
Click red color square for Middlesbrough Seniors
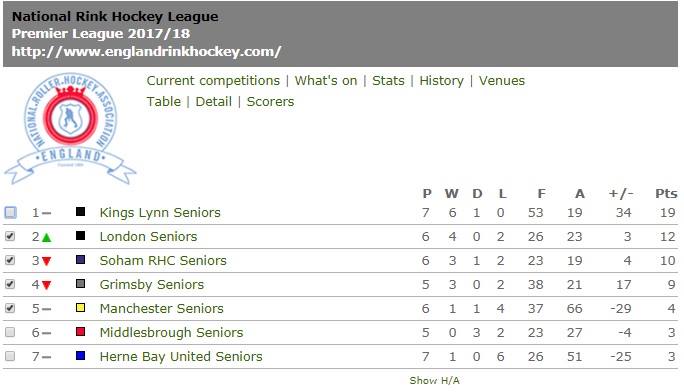point(80,332)
